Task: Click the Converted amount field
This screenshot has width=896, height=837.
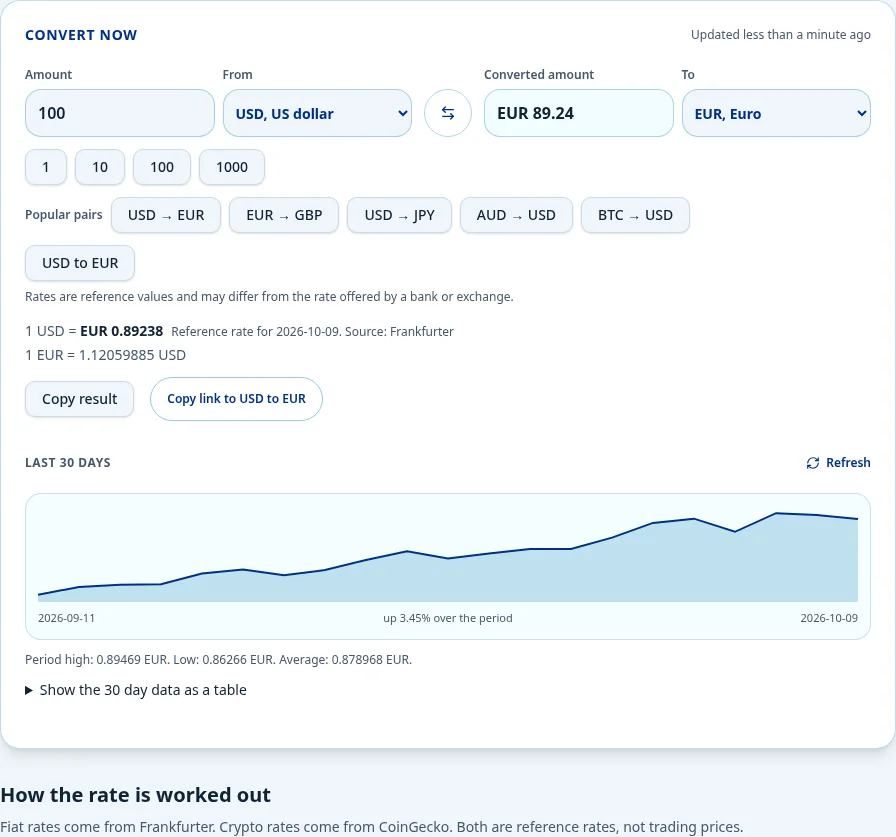Action: coord(578,113)
